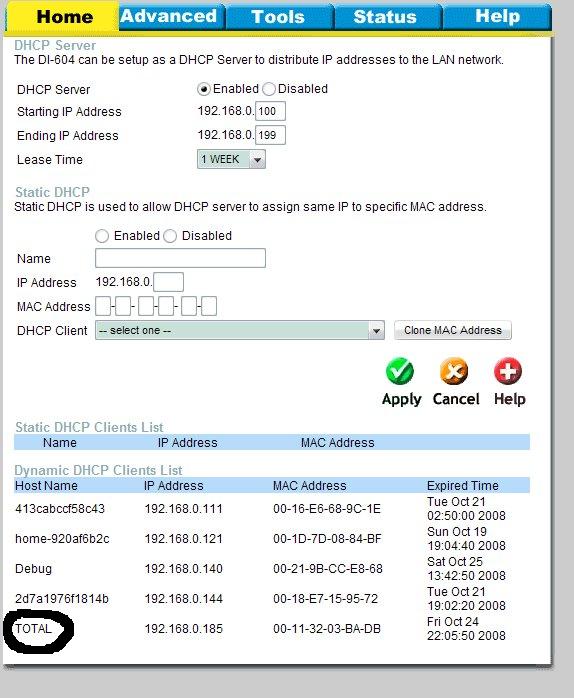Click the fourth MAC Address octet box

166,306
